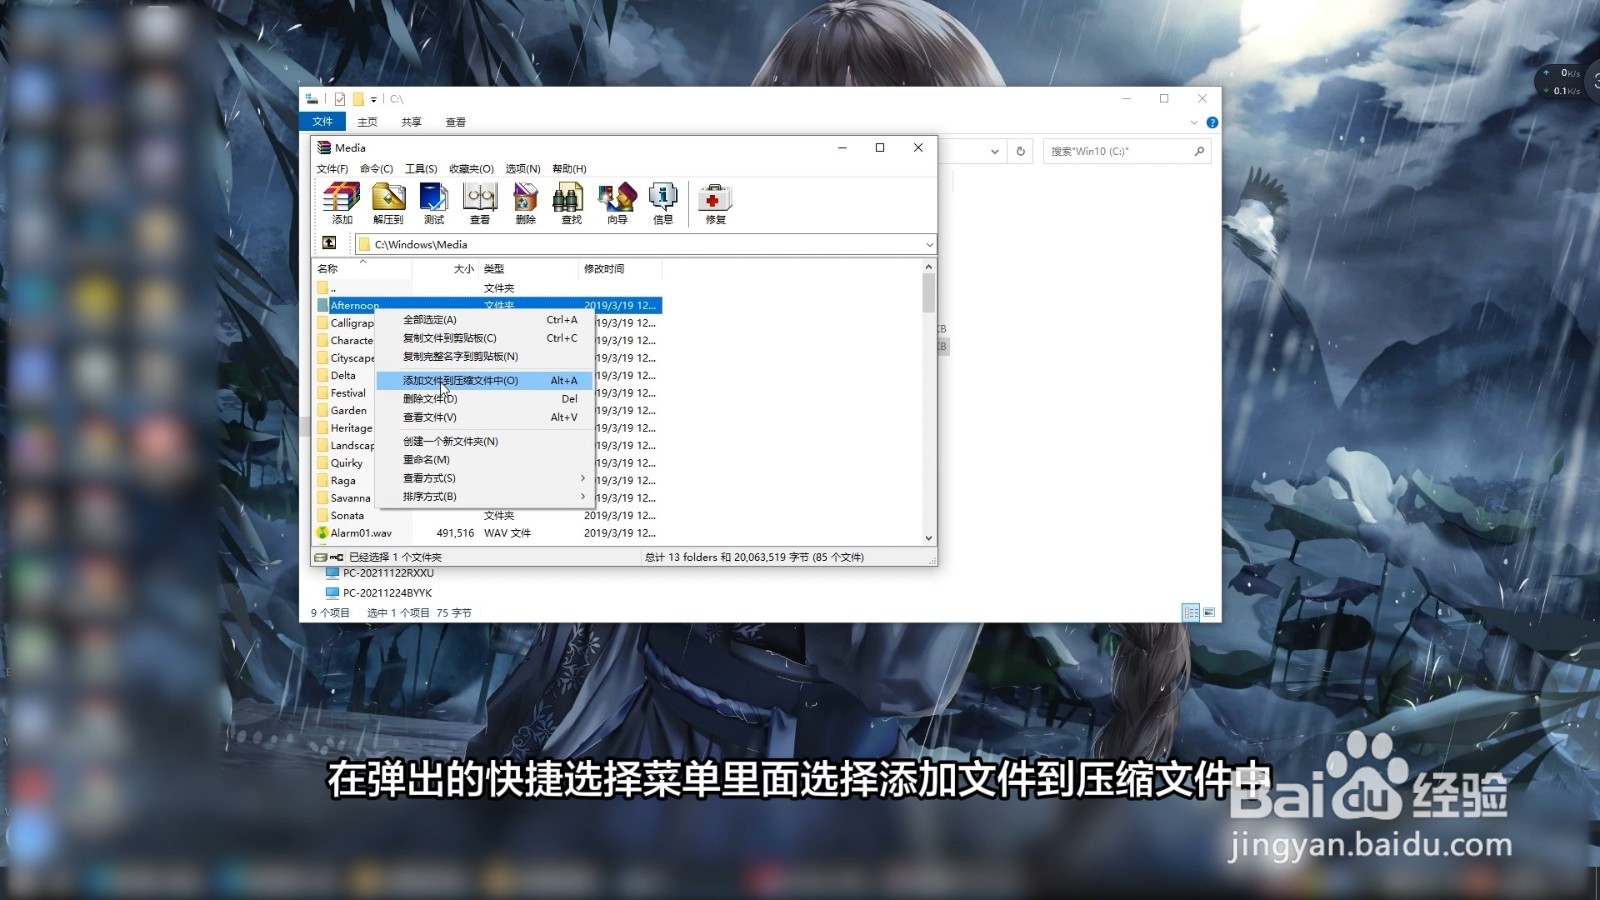Open the Explorer quick access toolbar dropdown arrow
This screenshot has height=900, width=1600.
coord(373,99)
